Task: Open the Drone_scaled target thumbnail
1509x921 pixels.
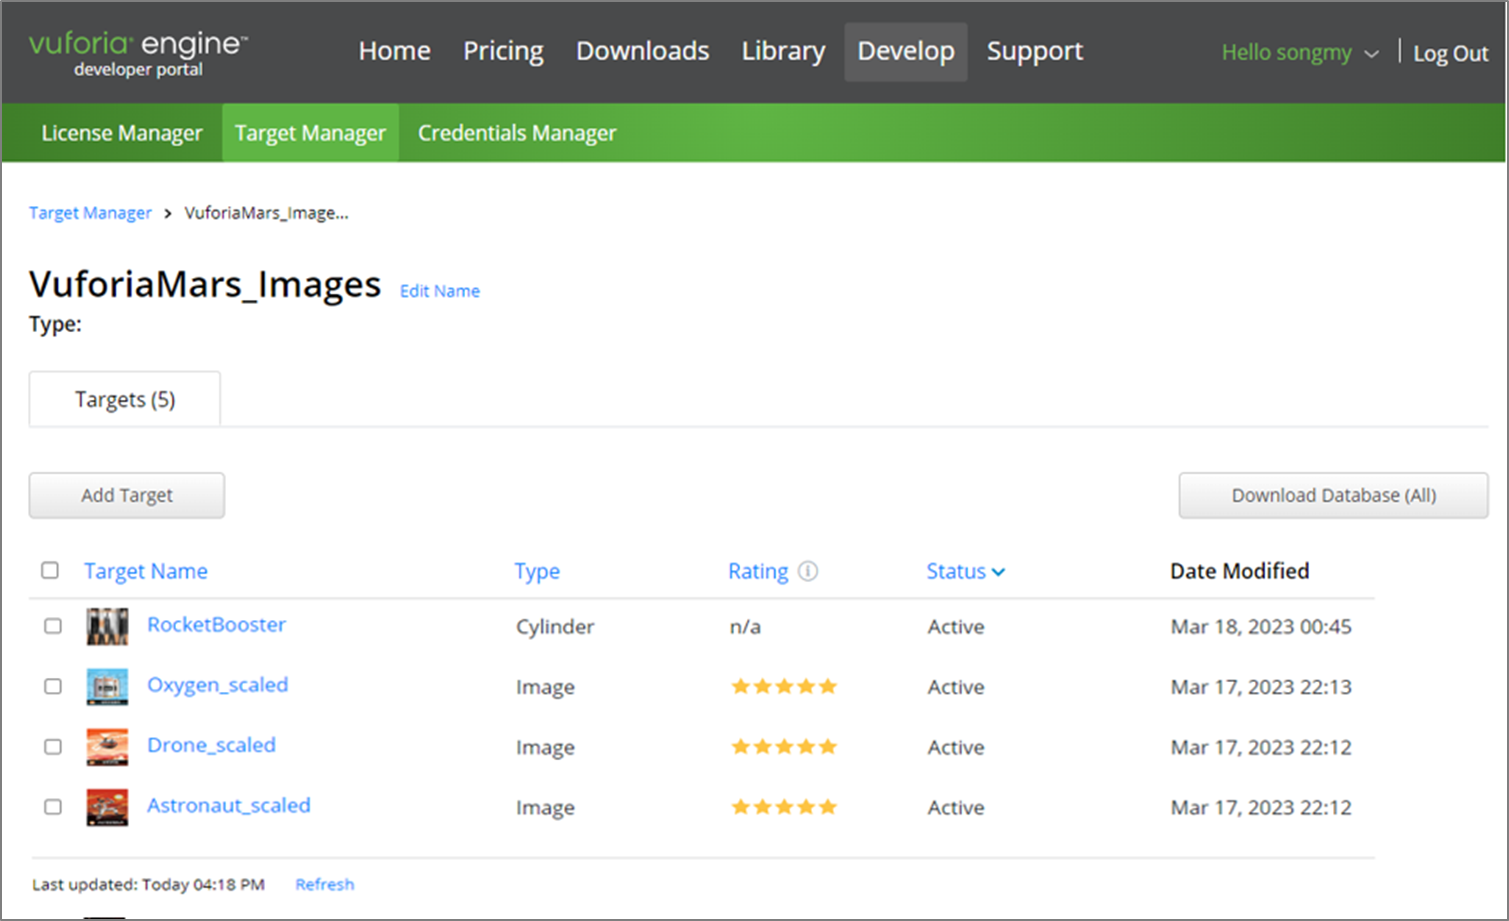Action: coord(107,747)
